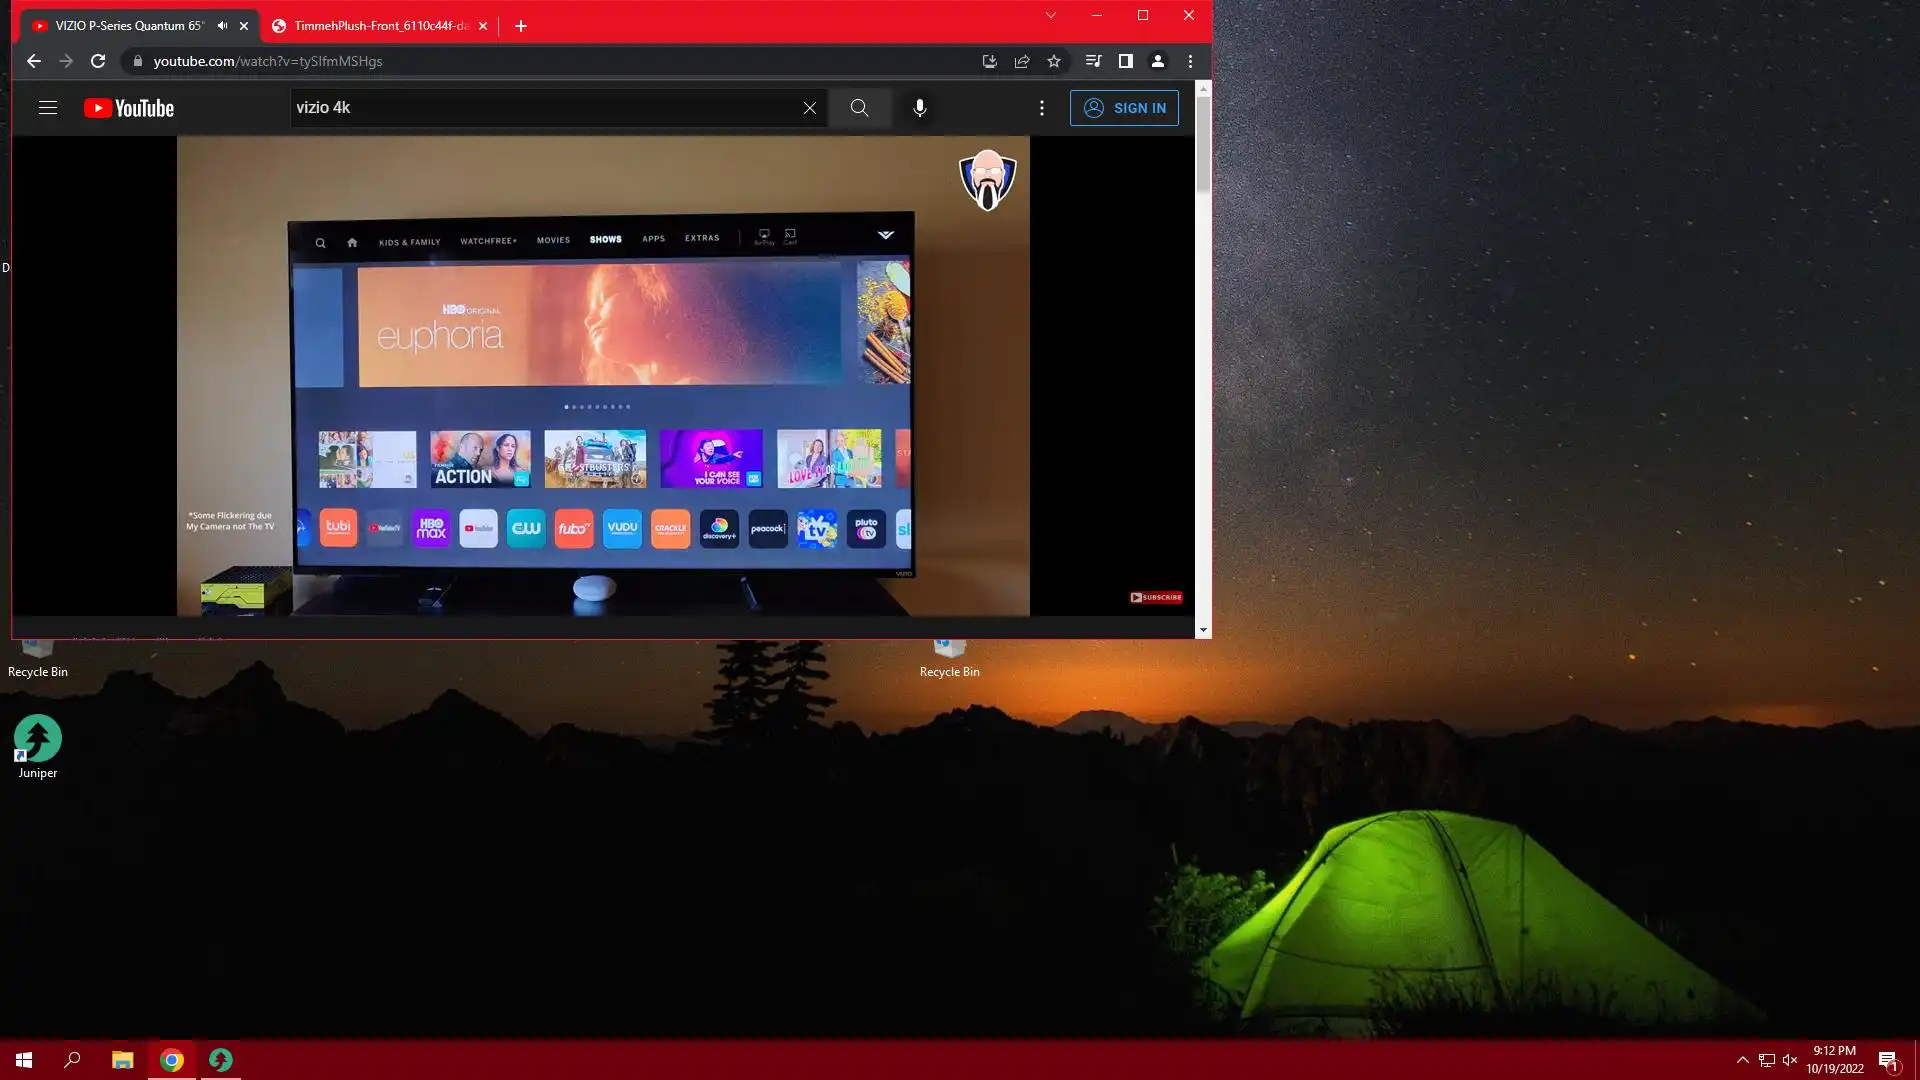Viewport: 1920px width, 1080px height.
Task: Open YouTube settings three-dot menu
Action: click(1042, 108)
